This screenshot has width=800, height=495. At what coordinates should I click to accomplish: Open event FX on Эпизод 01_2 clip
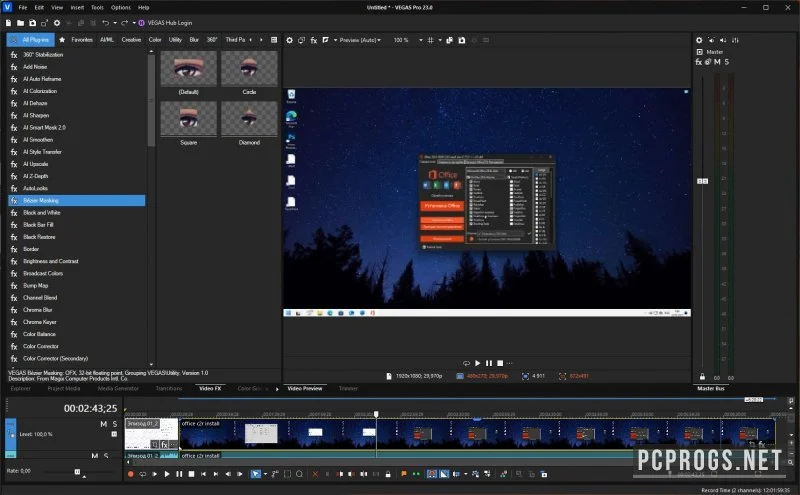tap(164, 444)
